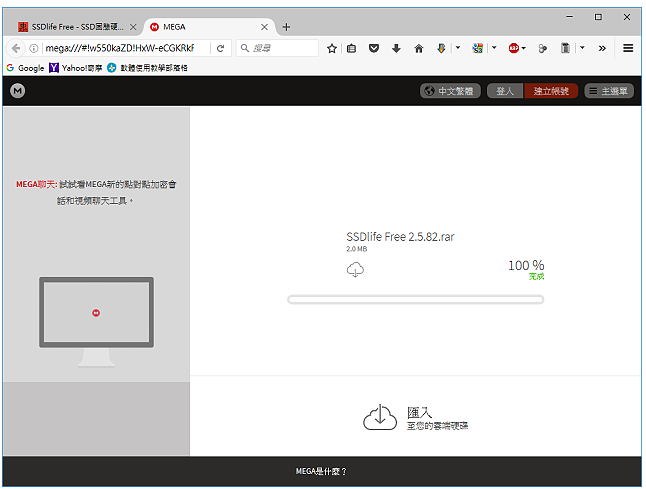The height and width of the screenshot is (489, 646).
Task: Click the gray extension icon beside Adblock
Action: coord(542,49)
